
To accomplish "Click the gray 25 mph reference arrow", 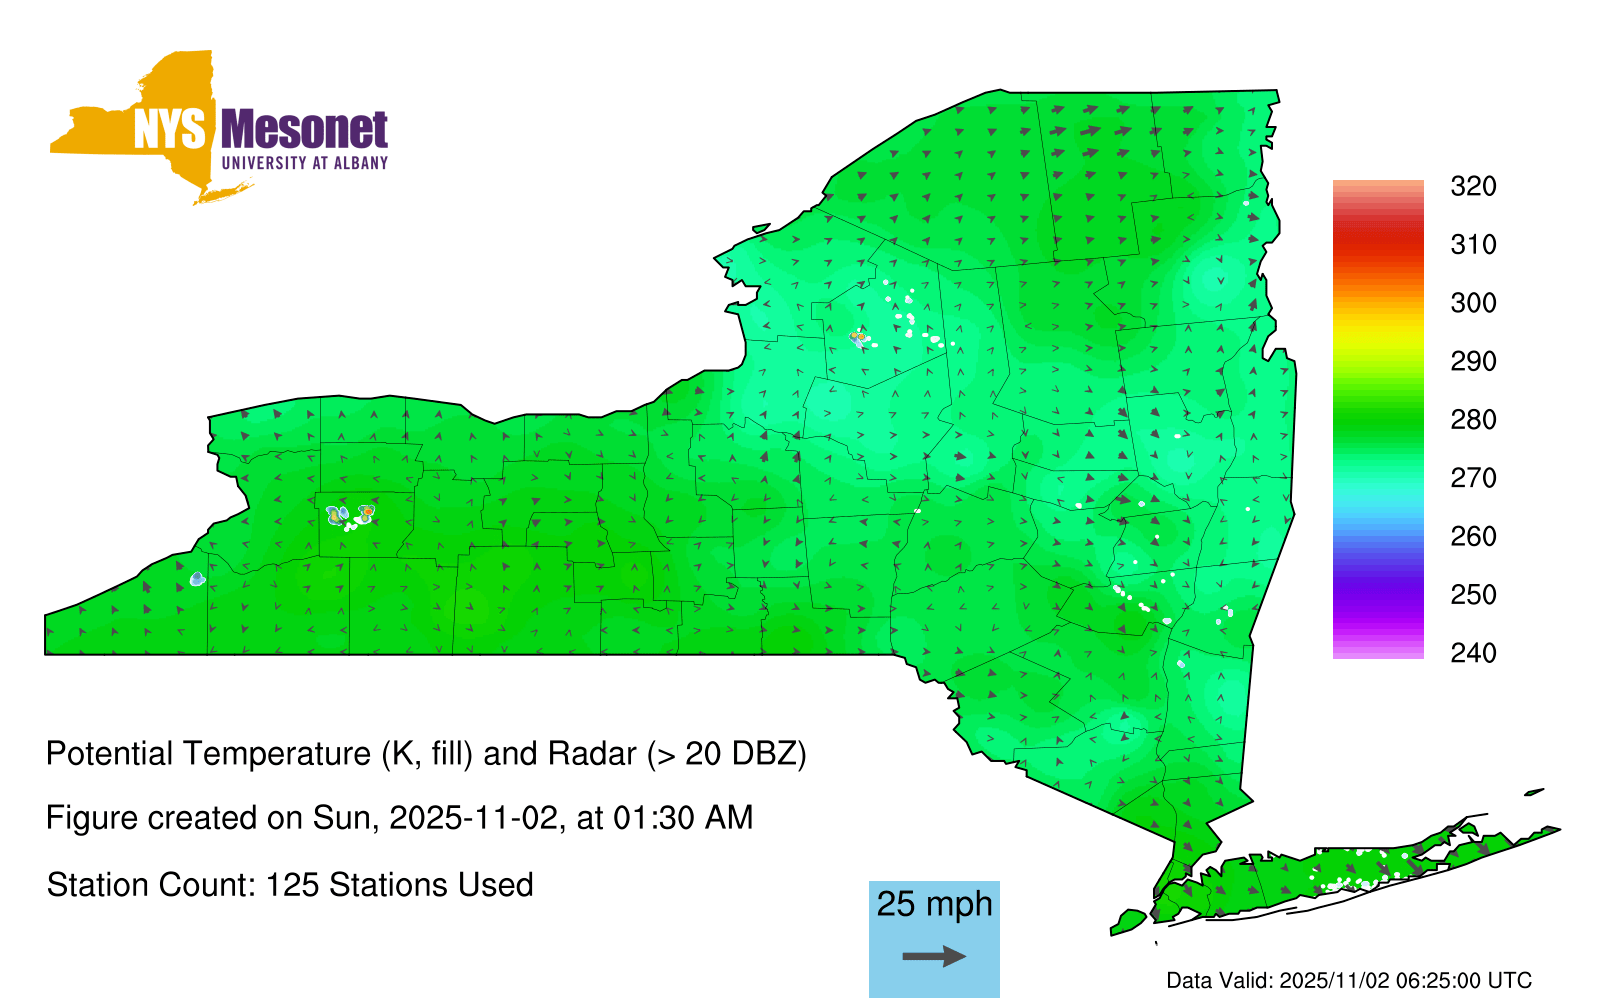I will pyautogui.click(x=934, y=957).
